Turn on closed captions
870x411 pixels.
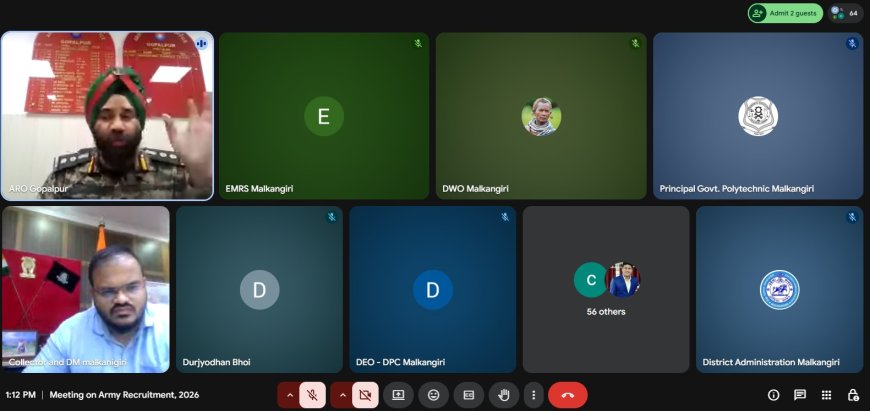tap(468, 395)
